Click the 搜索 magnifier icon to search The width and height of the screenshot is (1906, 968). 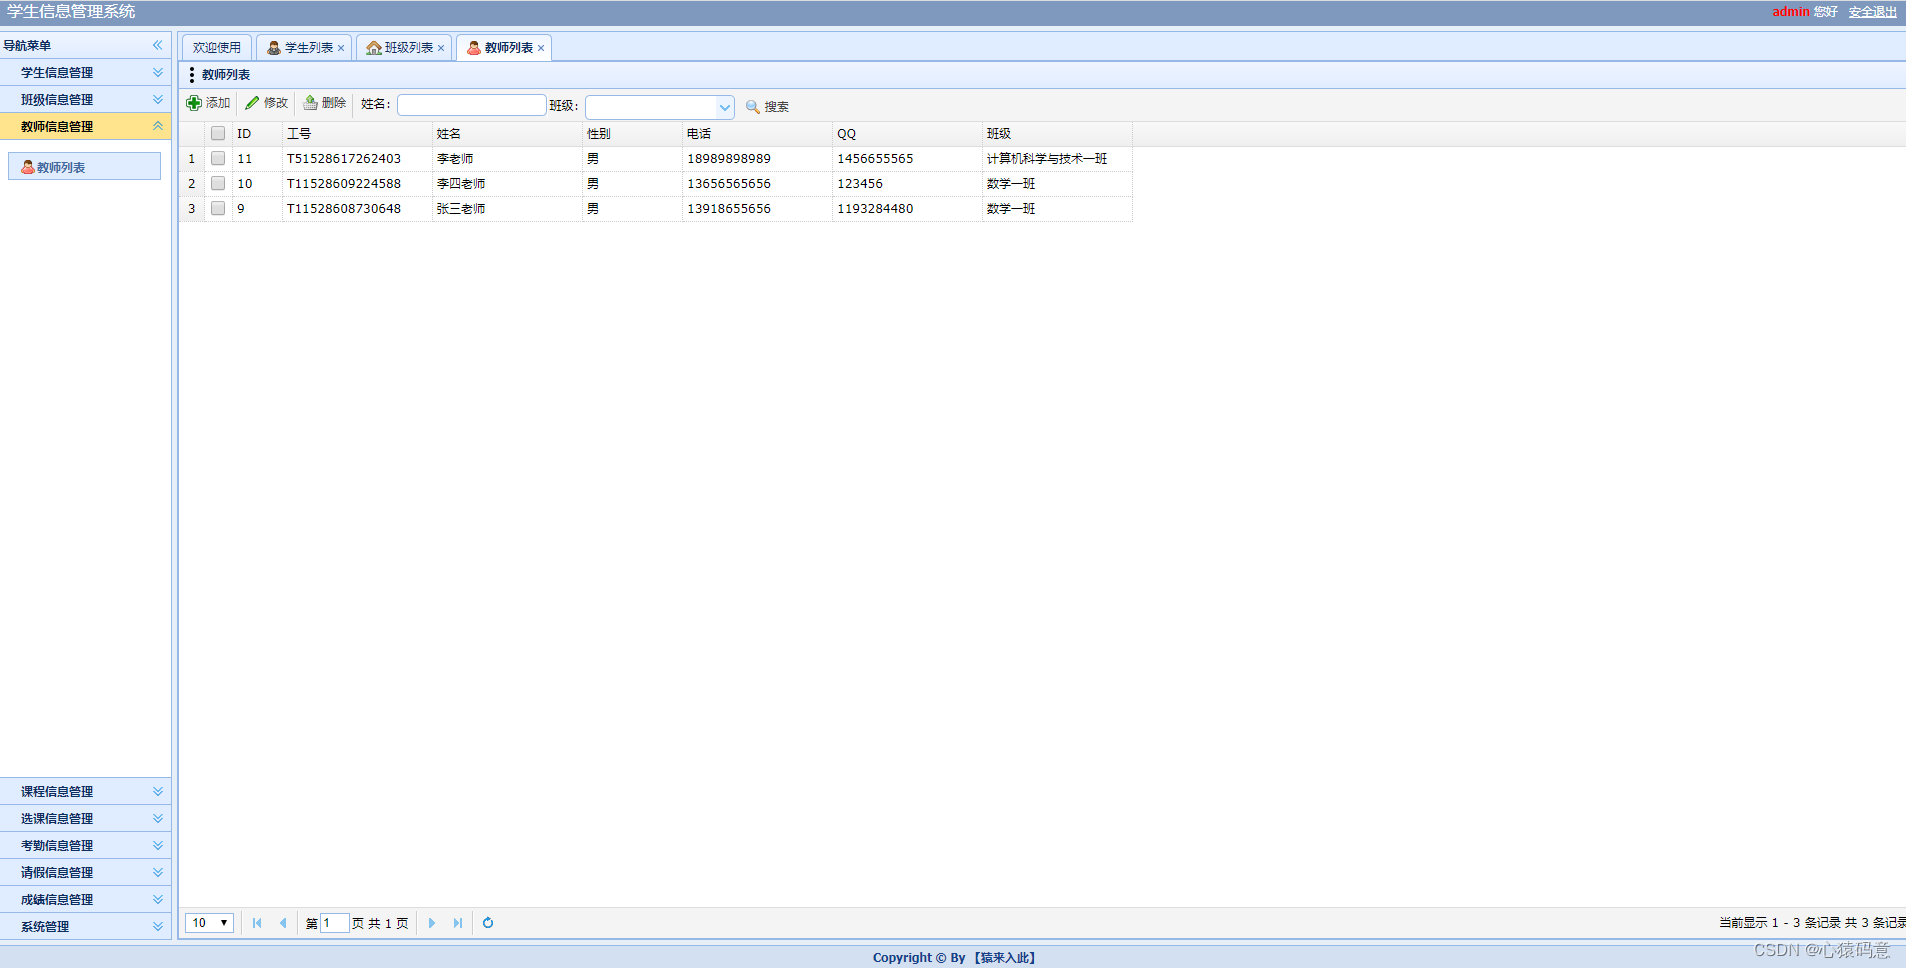pos(751,106)
